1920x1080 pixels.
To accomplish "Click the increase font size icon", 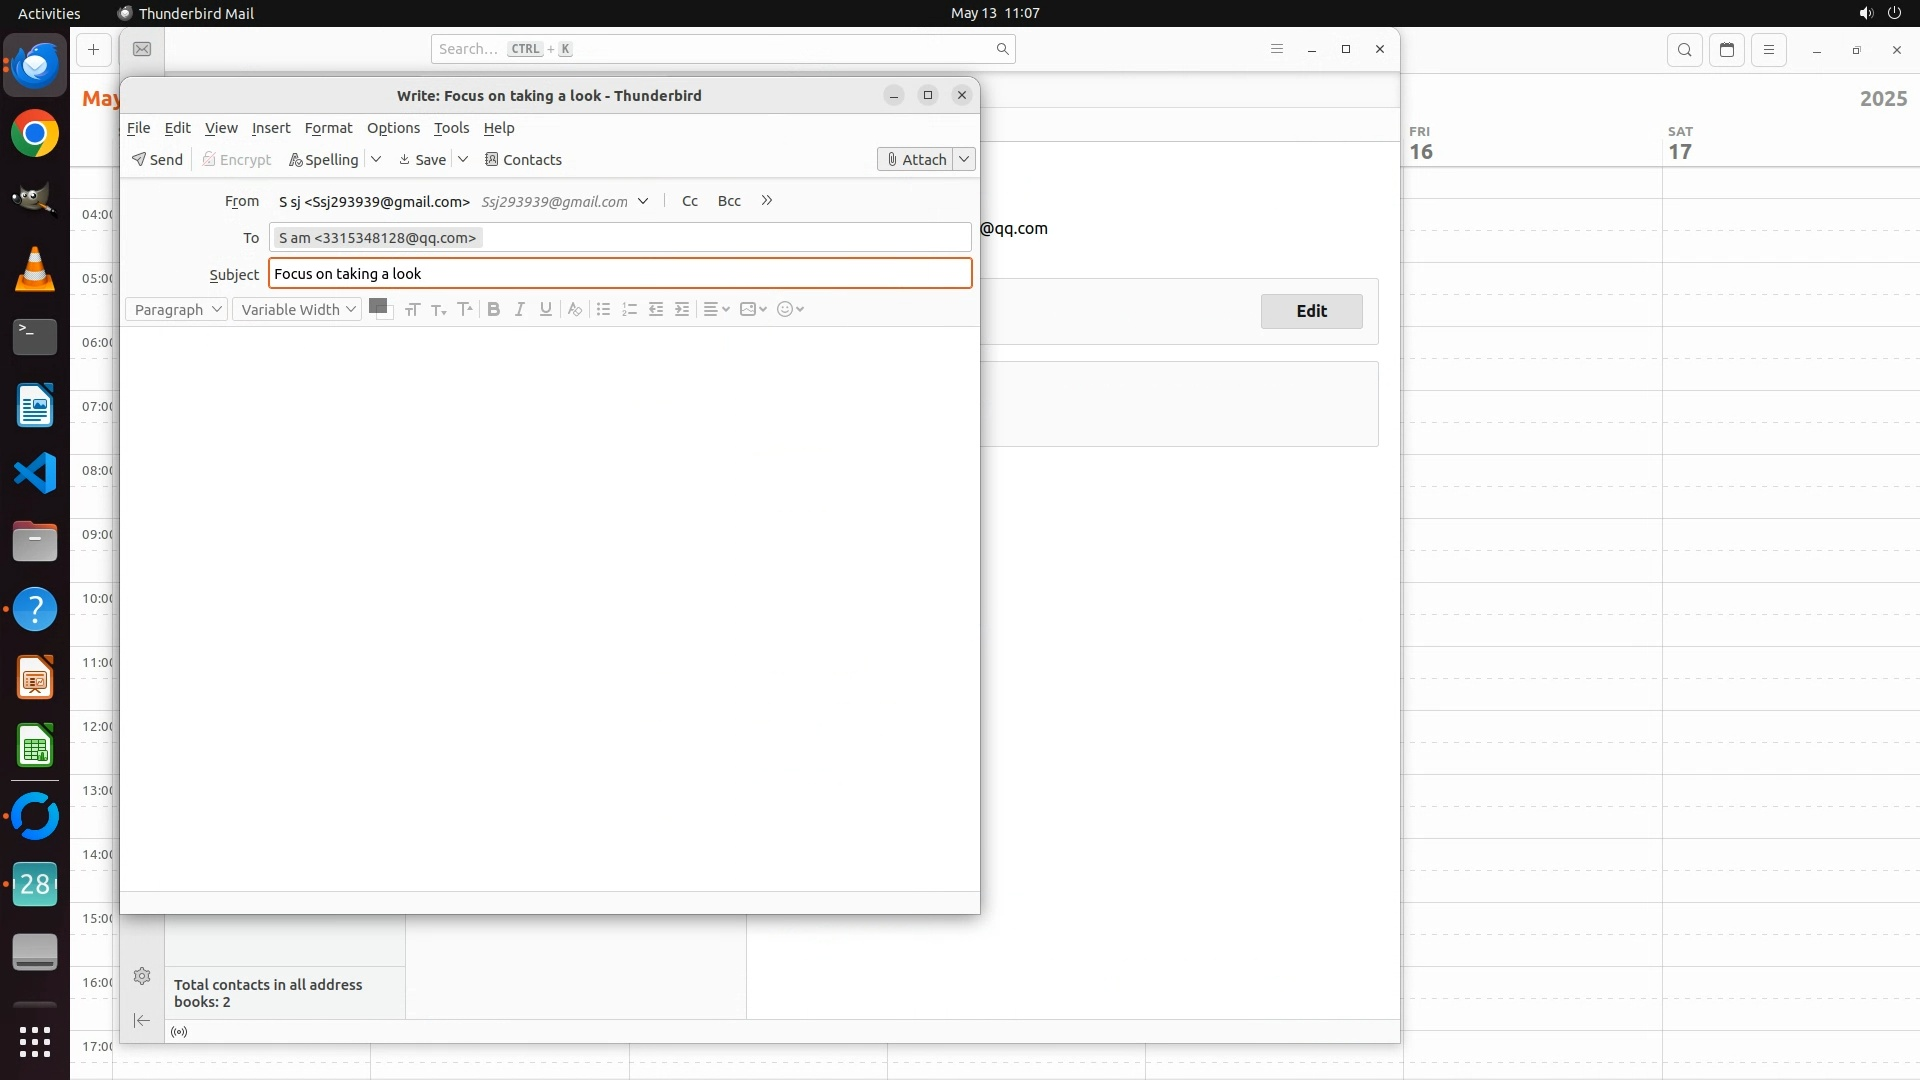I will (465, 310).
